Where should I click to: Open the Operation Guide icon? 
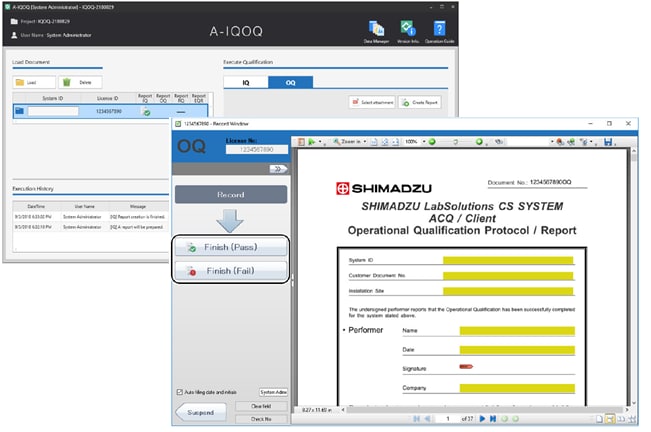point(439,31)
